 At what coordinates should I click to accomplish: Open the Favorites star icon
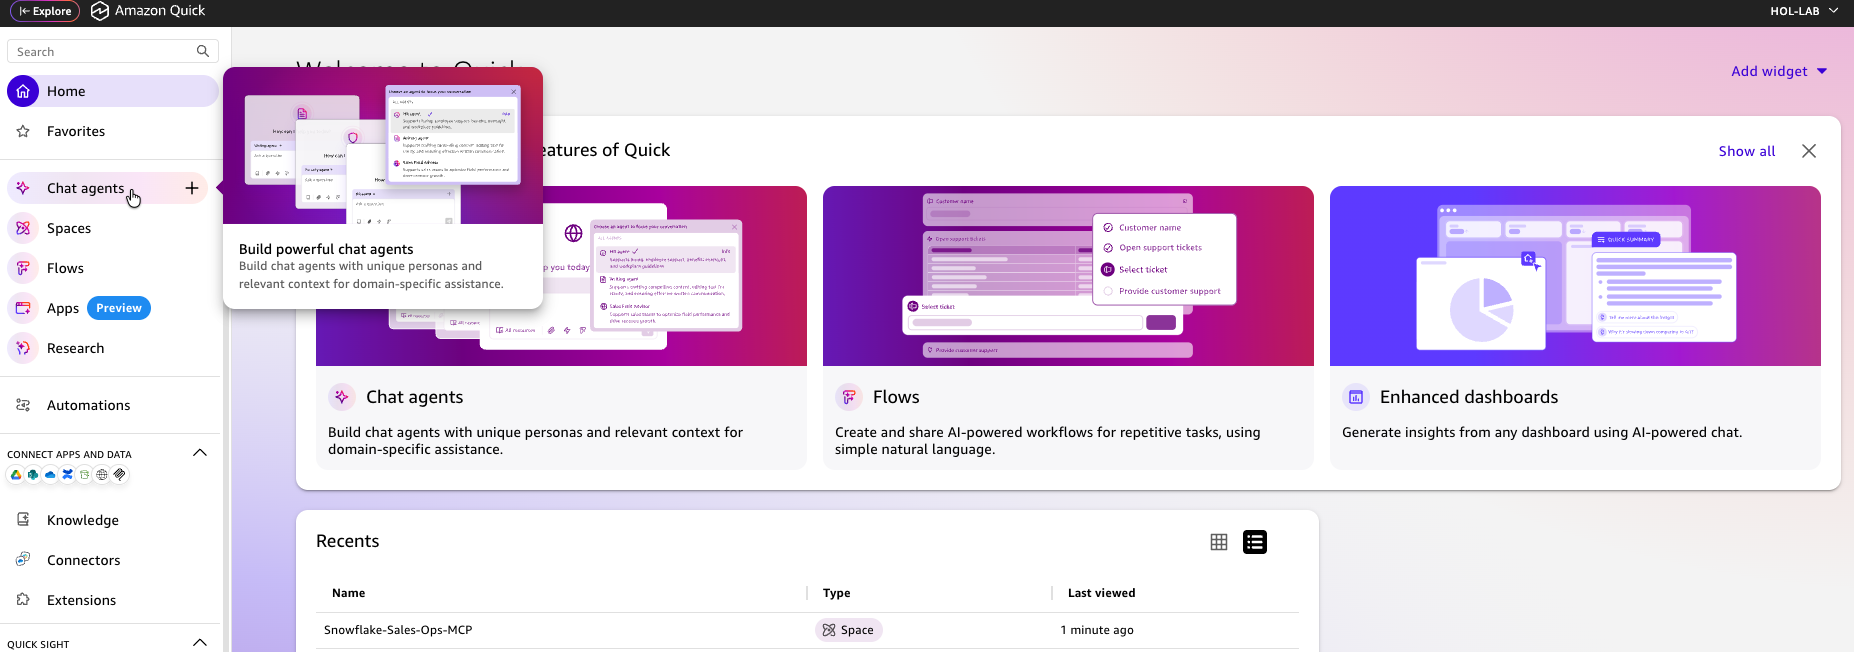point(23,131)
